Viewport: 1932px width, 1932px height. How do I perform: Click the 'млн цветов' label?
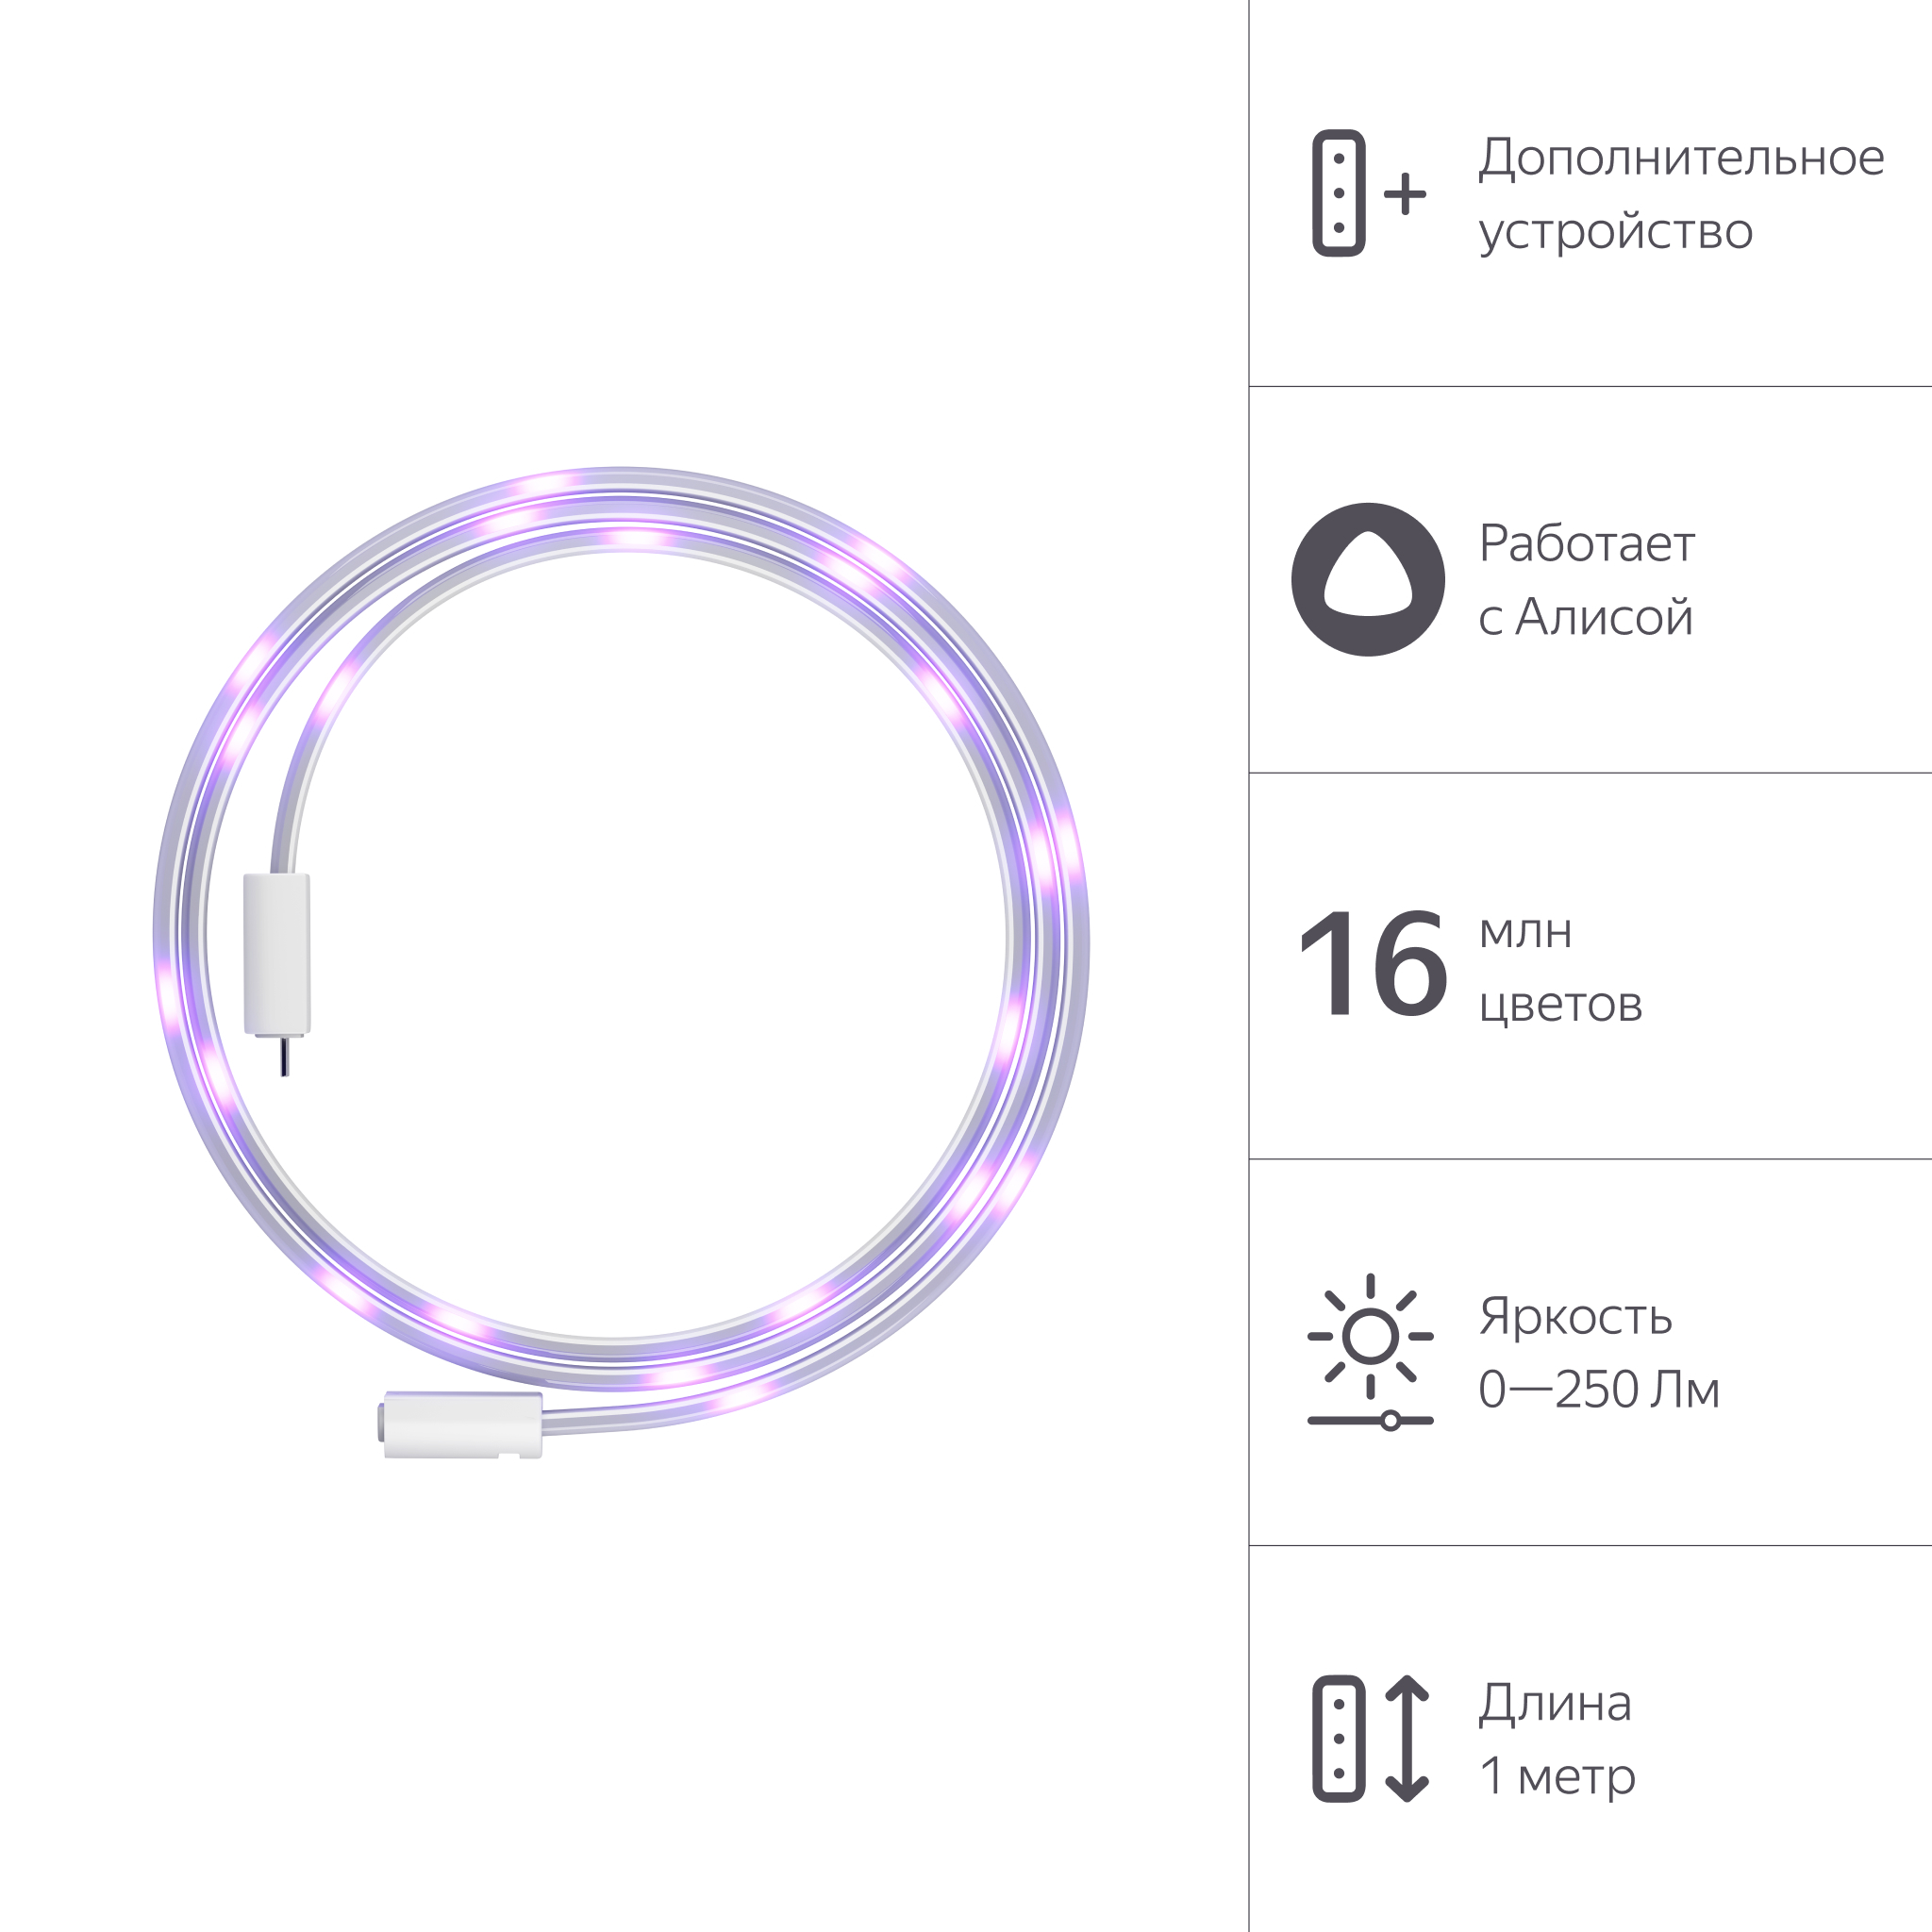(x=1560, y=967)
